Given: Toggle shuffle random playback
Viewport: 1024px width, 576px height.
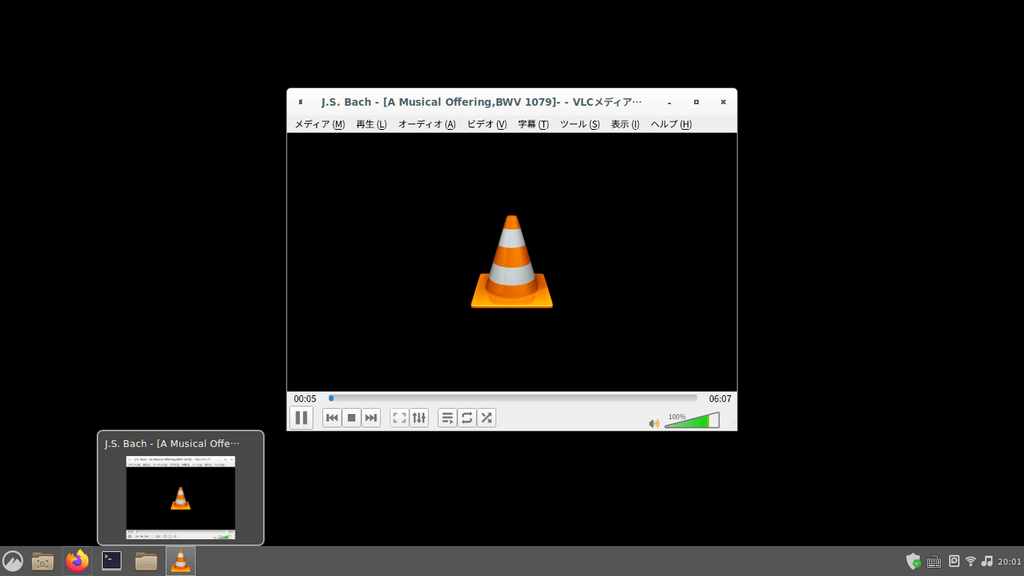Looking at the screenshot, I should 487,417.
